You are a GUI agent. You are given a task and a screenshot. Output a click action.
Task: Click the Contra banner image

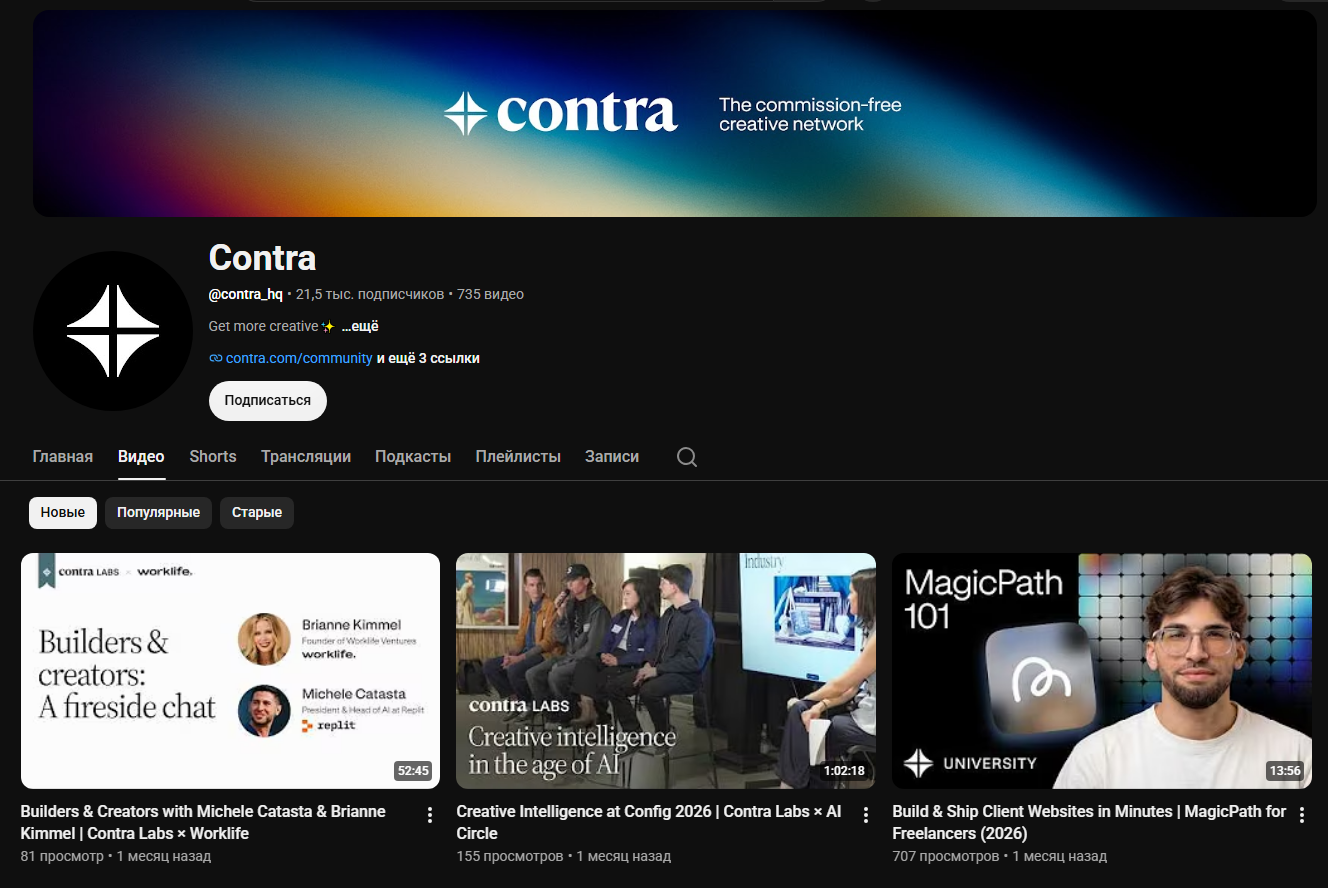[x=675, y=114]
